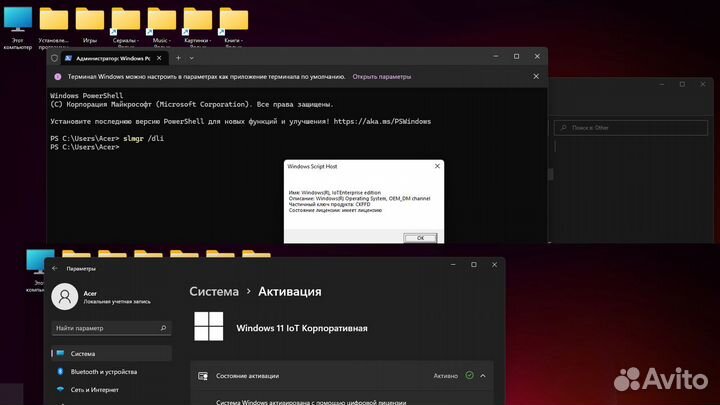Image resolution: width=720 pixels, height=405 pixels.
Task: Add a new terminal tab with plus
Action: pos(178,58)
